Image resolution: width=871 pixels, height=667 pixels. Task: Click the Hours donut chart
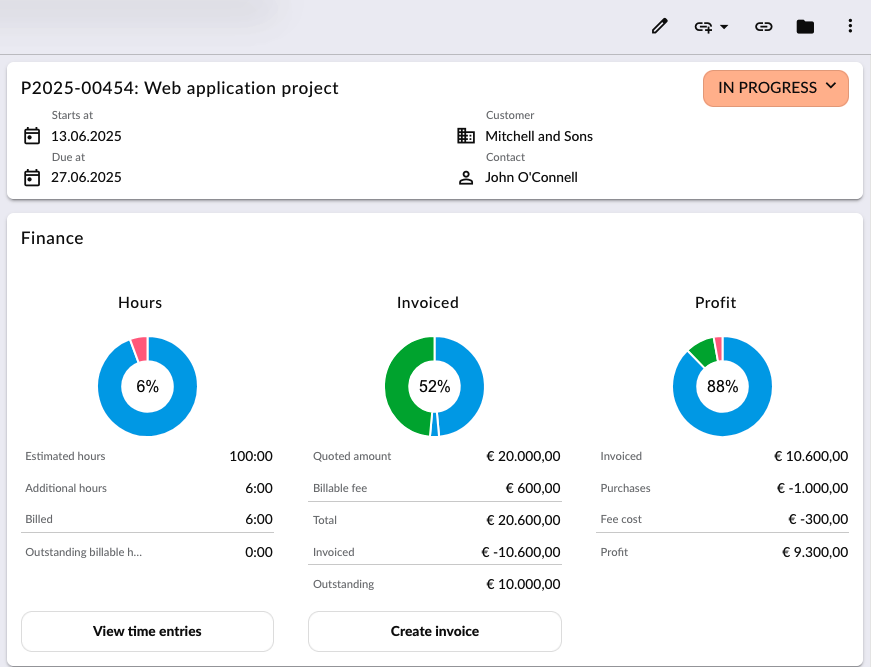(x=147, y=386)
